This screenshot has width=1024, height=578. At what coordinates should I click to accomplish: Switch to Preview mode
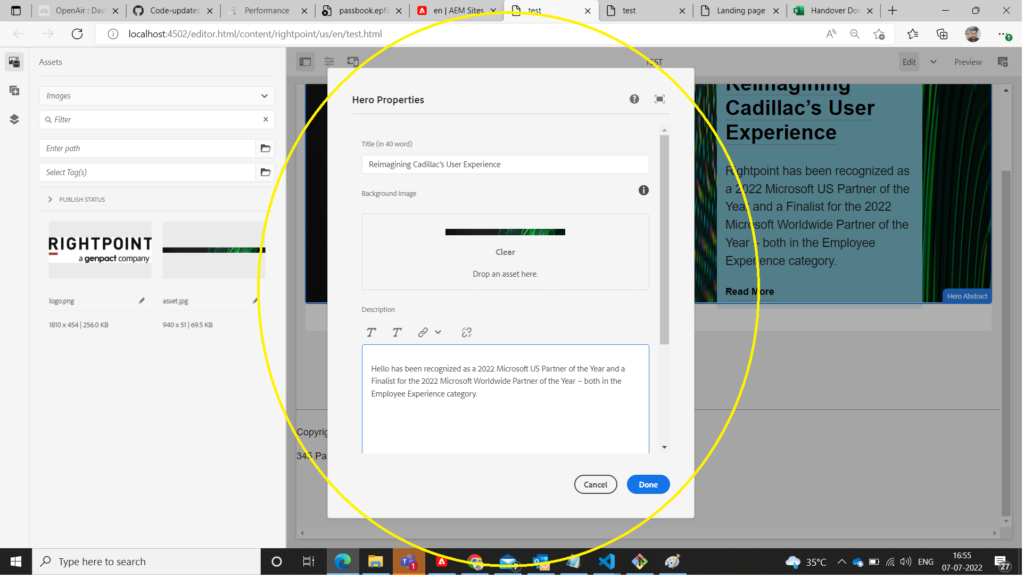click(968, 62)
